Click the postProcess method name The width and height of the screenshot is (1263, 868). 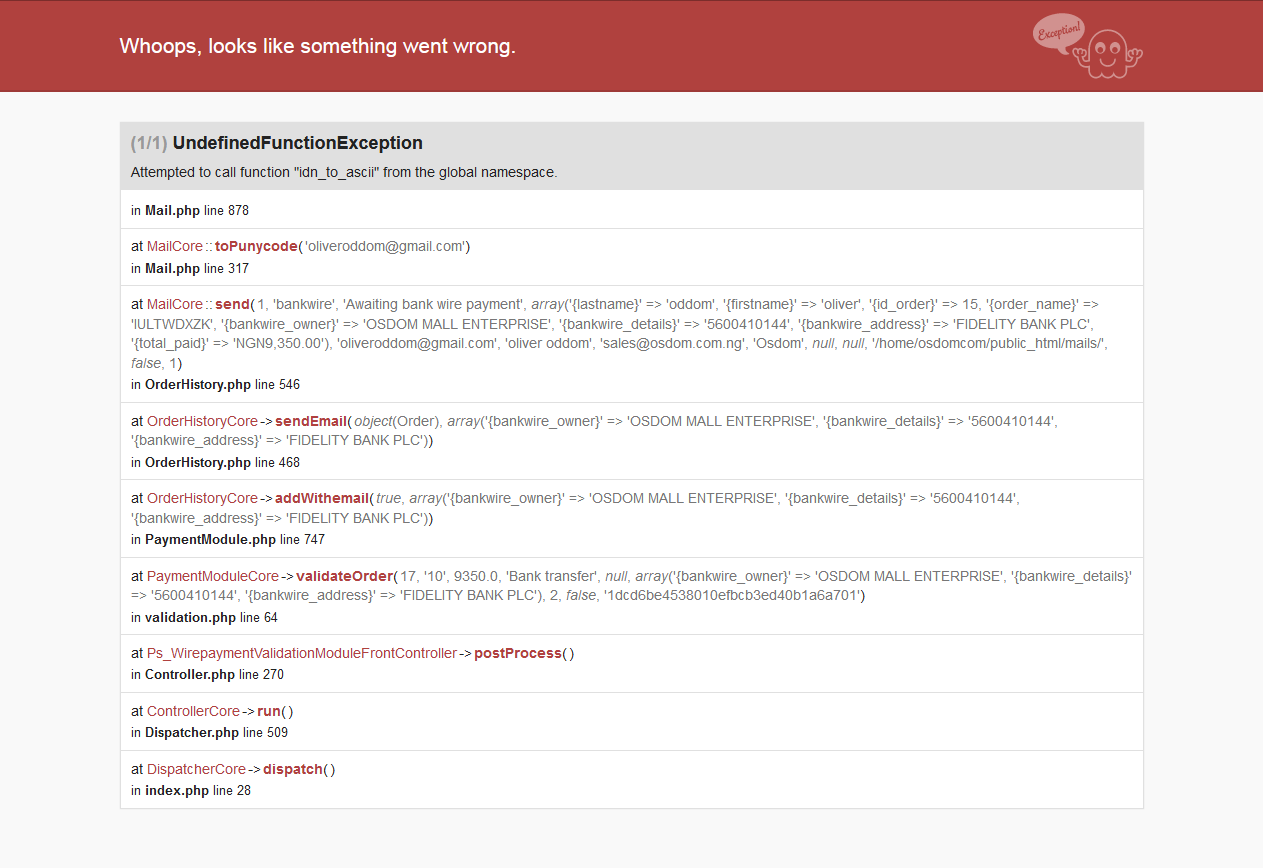[x=517, y=653]
